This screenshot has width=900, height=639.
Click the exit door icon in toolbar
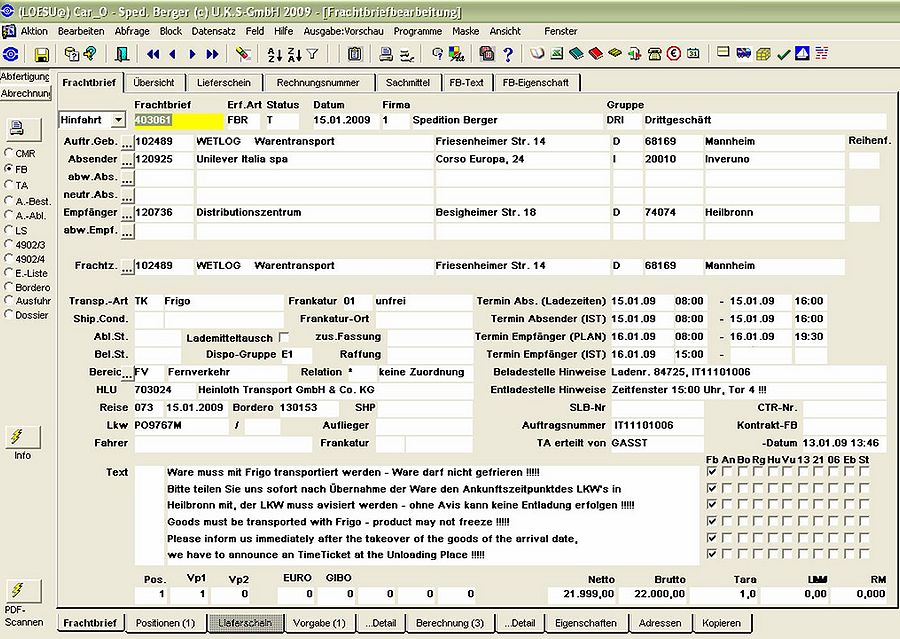[122, 54]
